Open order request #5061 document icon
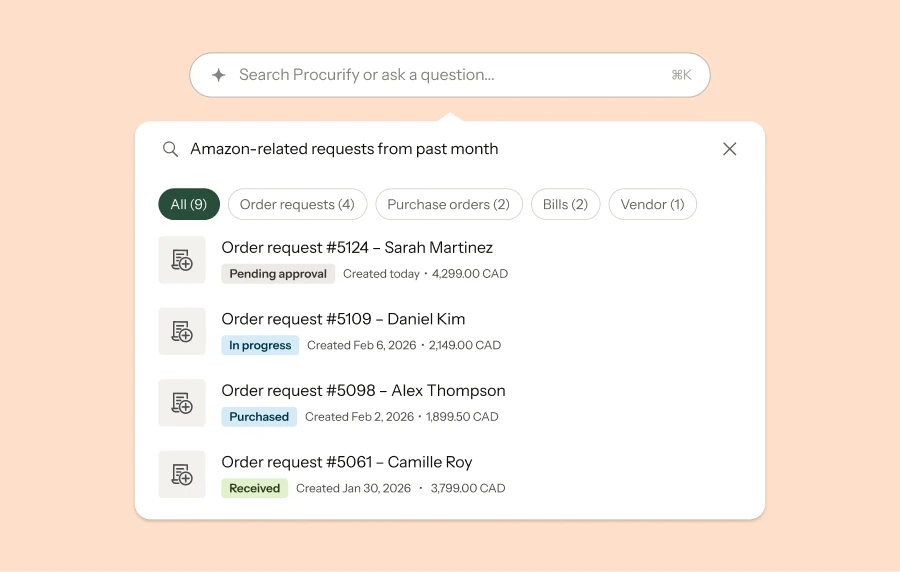 coord(182,474)
